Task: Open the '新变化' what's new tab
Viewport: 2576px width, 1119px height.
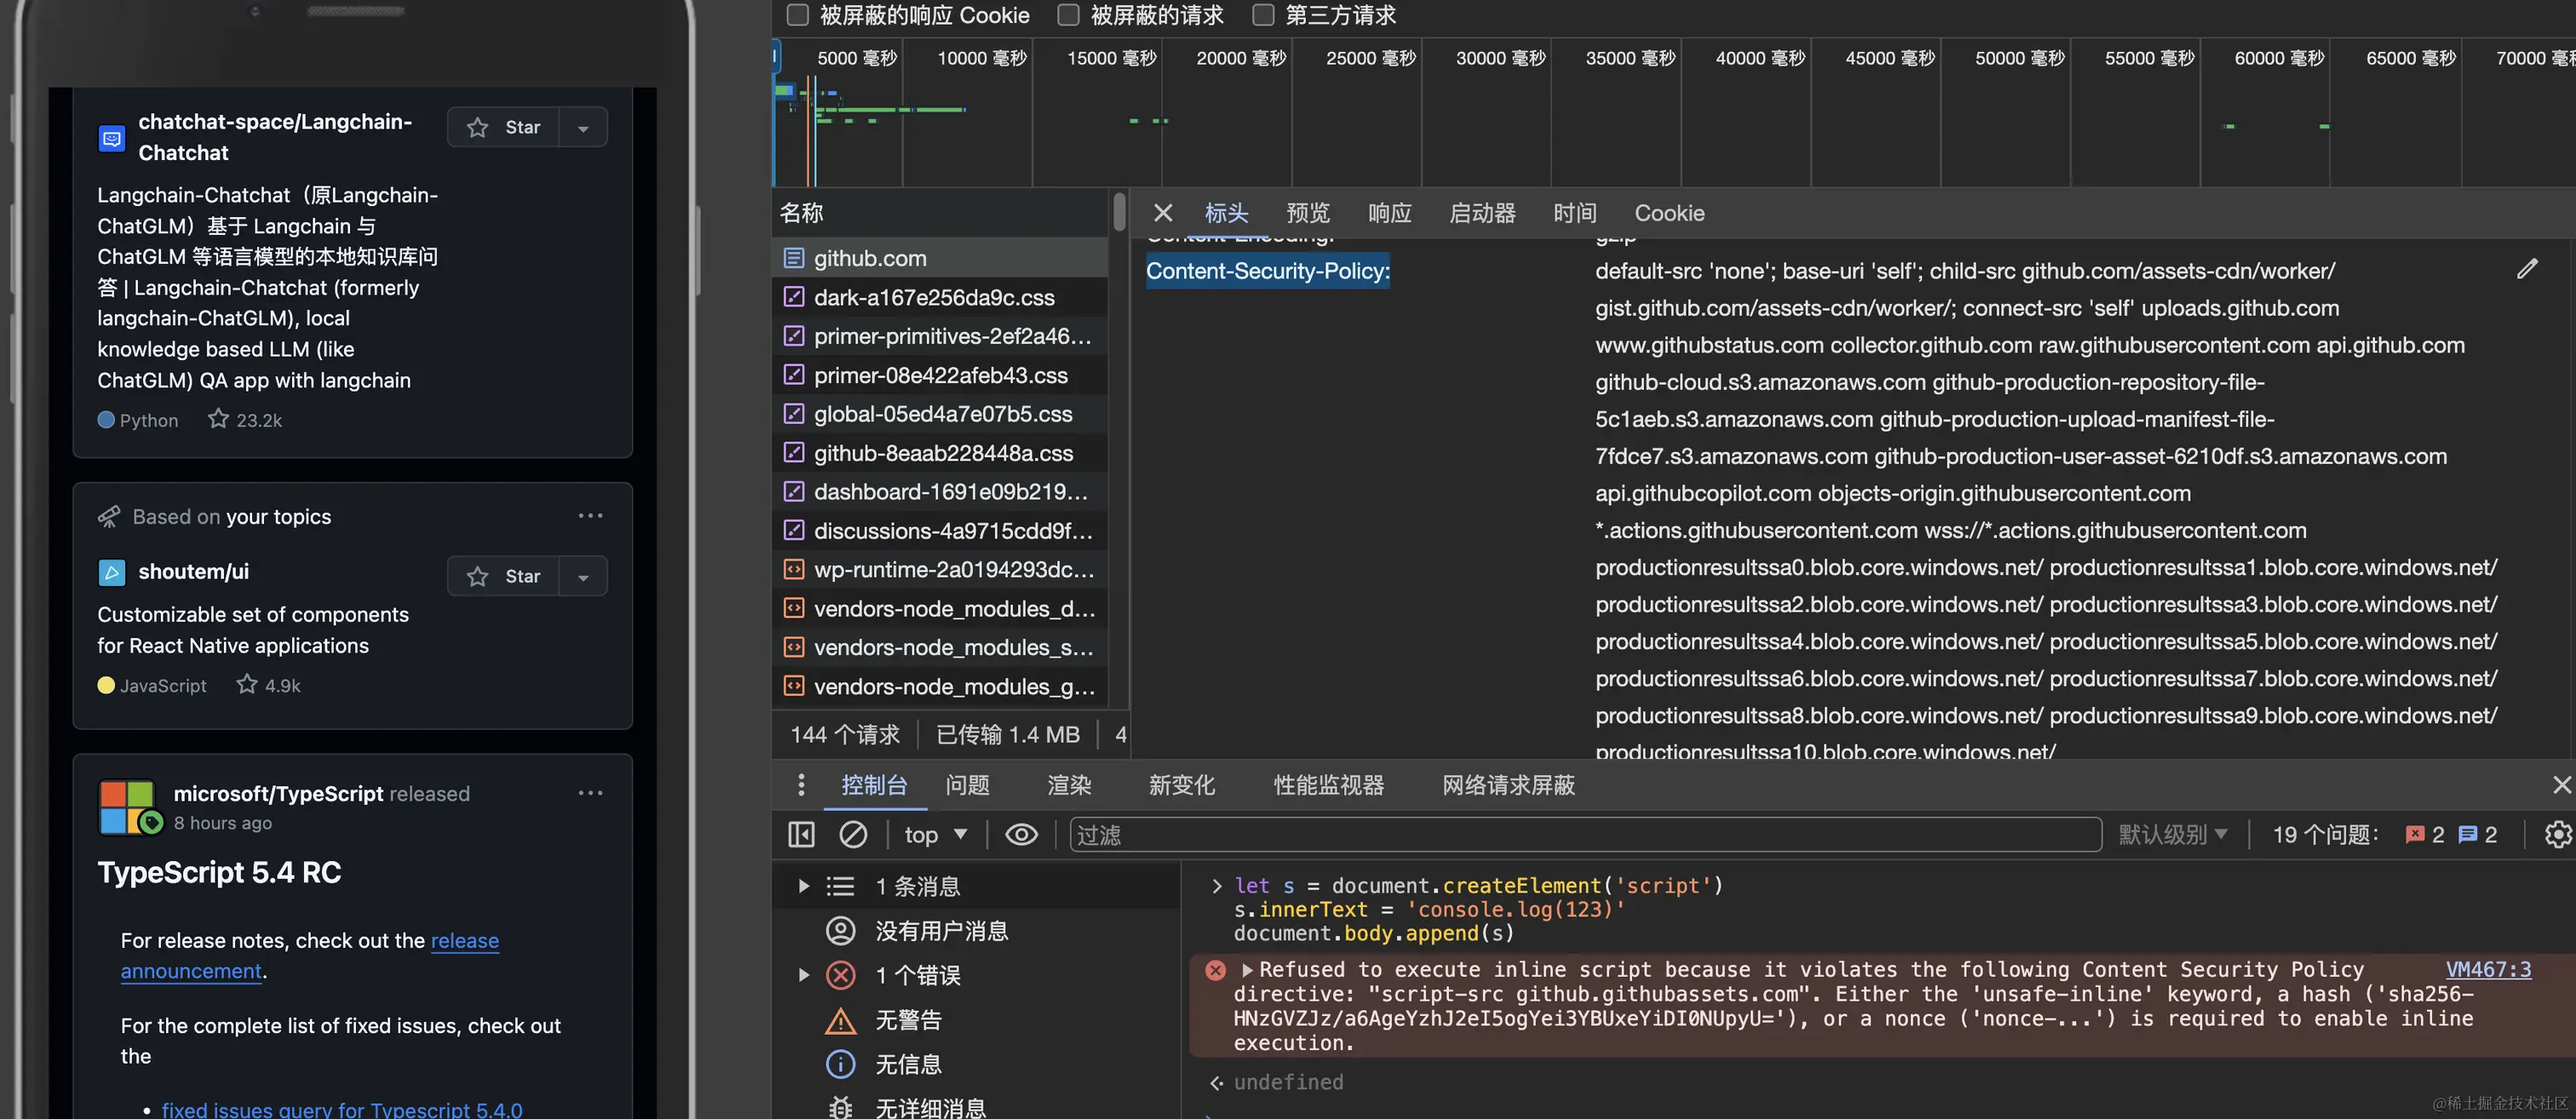Action: tap(1182, 785)
